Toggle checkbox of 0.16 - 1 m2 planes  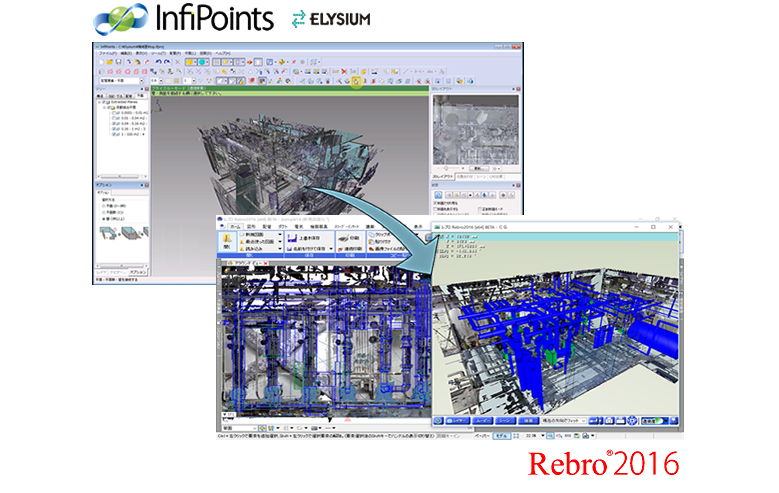pos(114,129)
